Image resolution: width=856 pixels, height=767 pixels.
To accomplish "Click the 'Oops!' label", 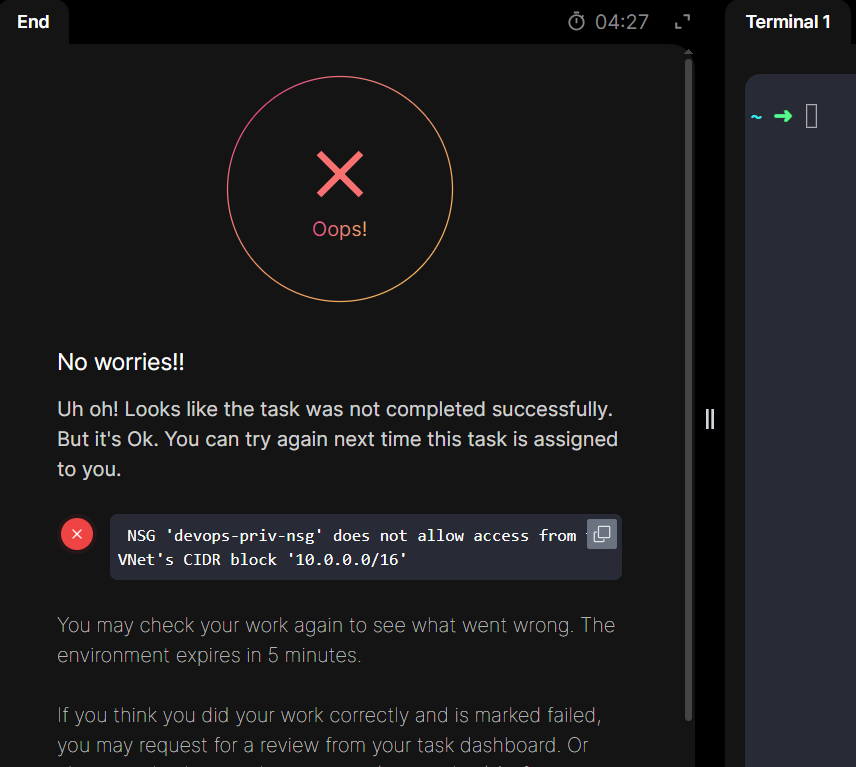I will [340, 229].
